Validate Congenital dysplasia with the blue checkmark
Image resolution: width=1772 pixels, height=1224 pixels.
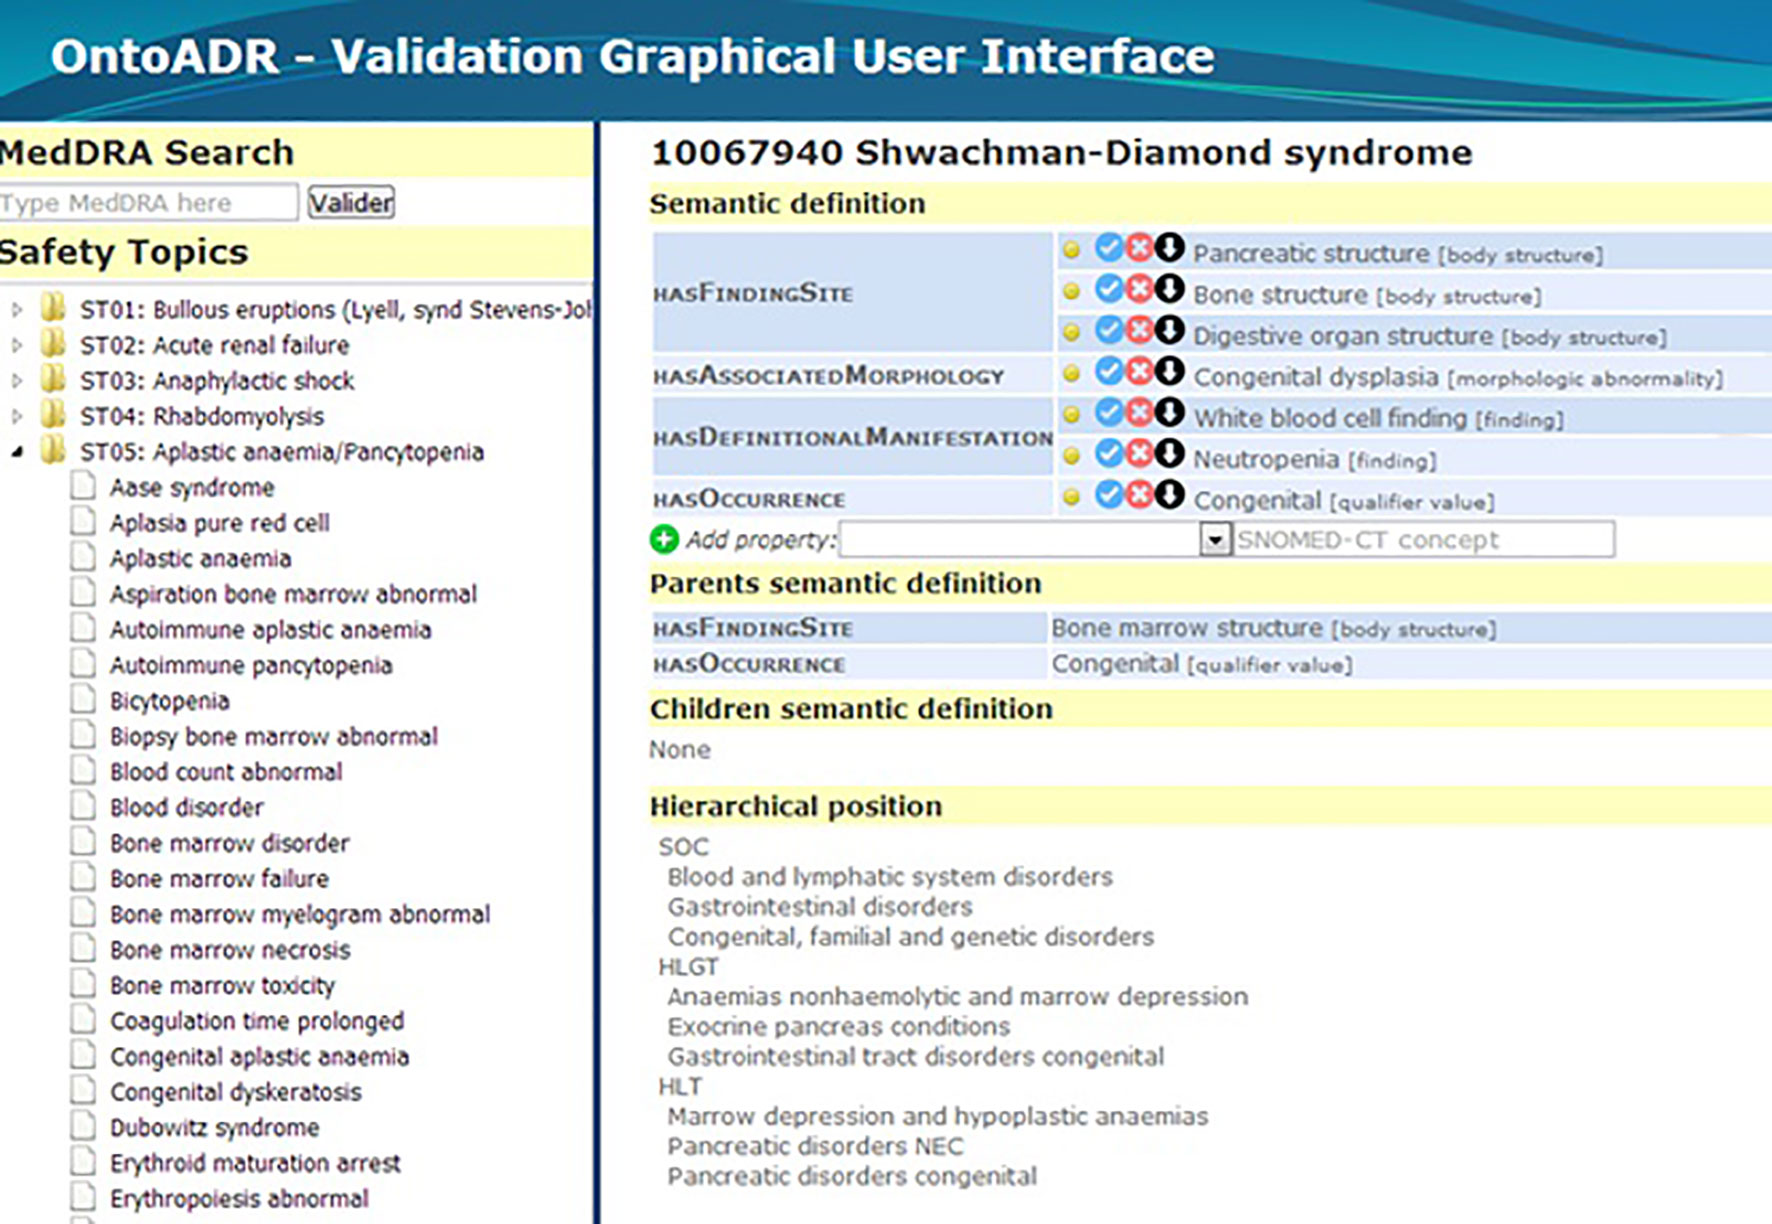click(x=1109, y=371)
